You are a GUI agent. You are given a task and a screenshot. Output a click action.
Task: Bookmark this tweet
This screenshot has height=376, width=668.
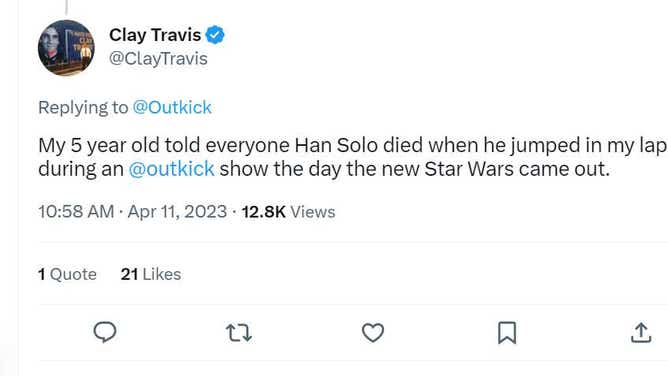[507, 333]
